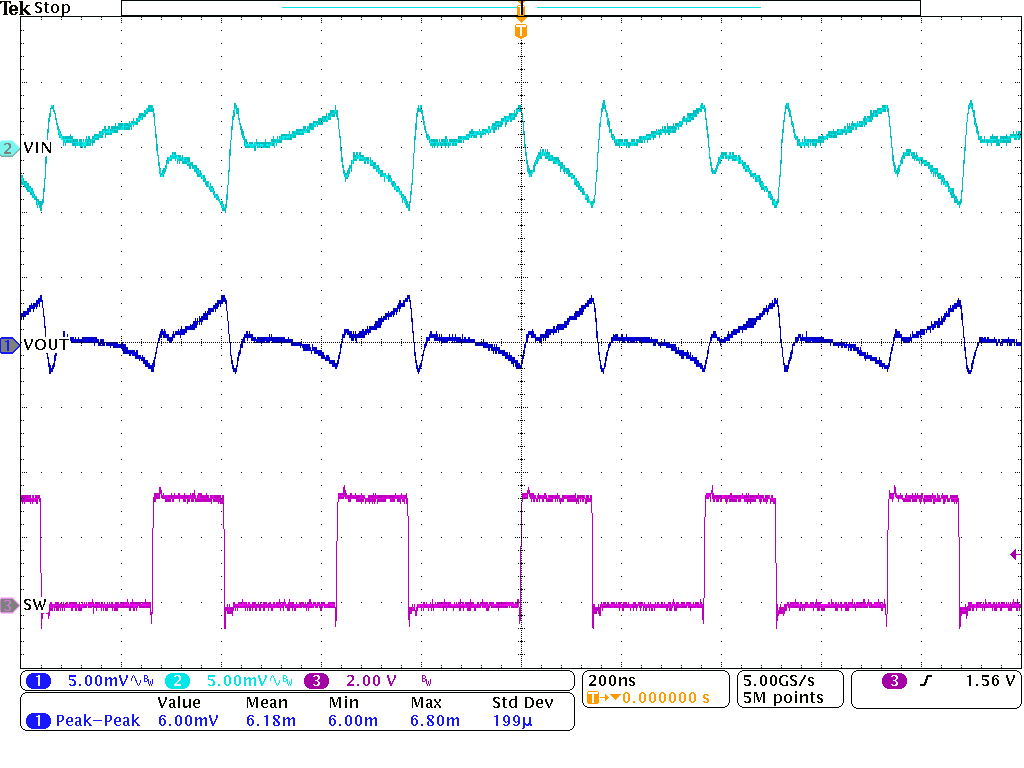This screenshot has width=1024, height=768.
Task: Open the Channel 3 2.00 V scale readout
Action: (369, 679)
